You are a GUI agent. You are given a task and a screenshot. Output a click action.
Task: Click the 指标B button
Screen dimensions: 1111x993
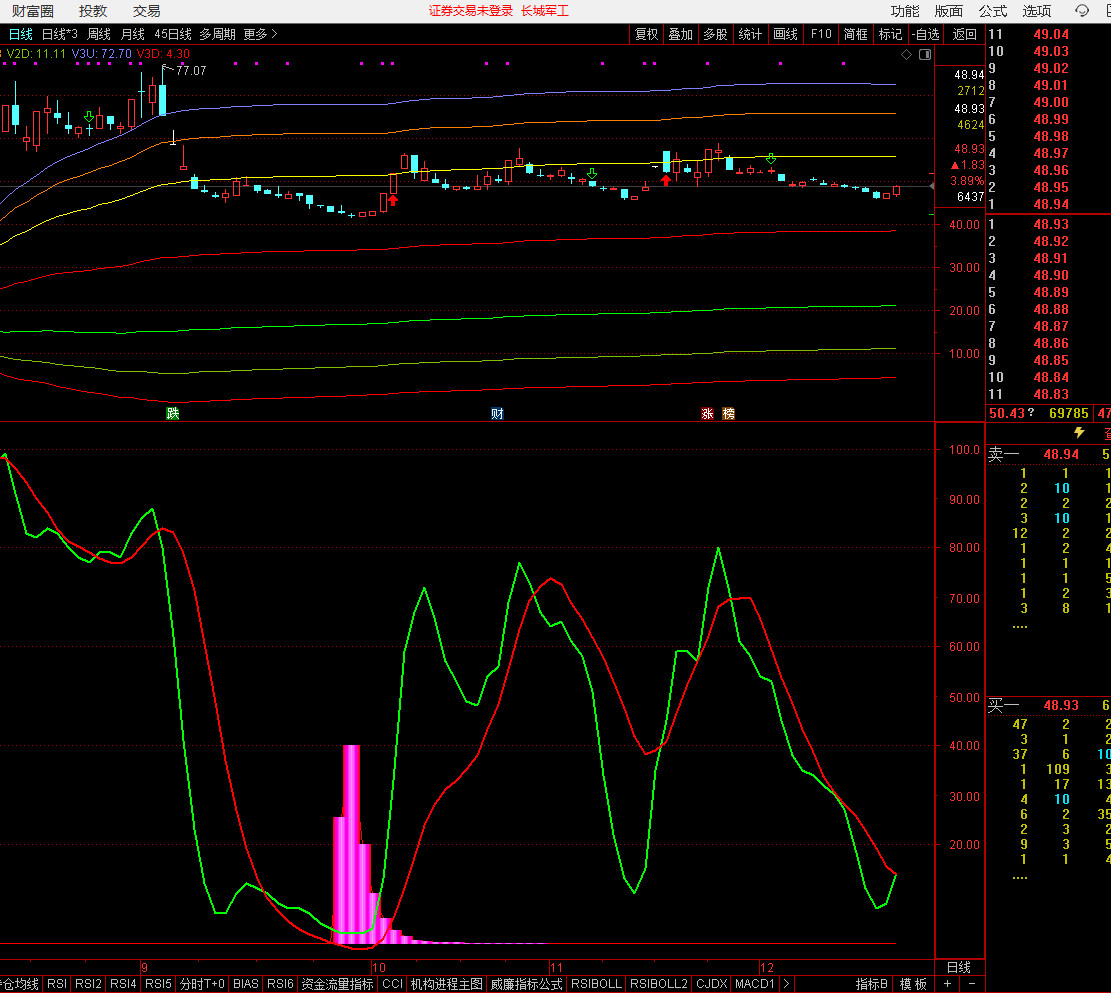click(x=872, y=984)
